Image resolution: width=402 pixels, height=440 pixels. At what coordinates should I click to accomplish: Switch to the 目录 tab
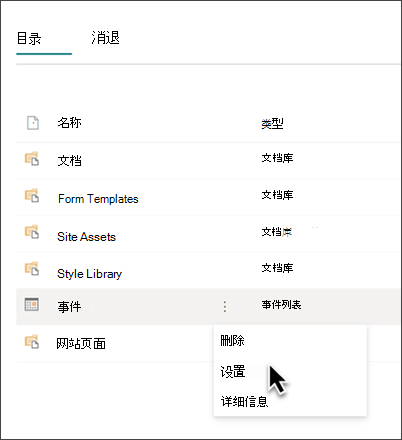pyautogui.click(x=29, y=38)
